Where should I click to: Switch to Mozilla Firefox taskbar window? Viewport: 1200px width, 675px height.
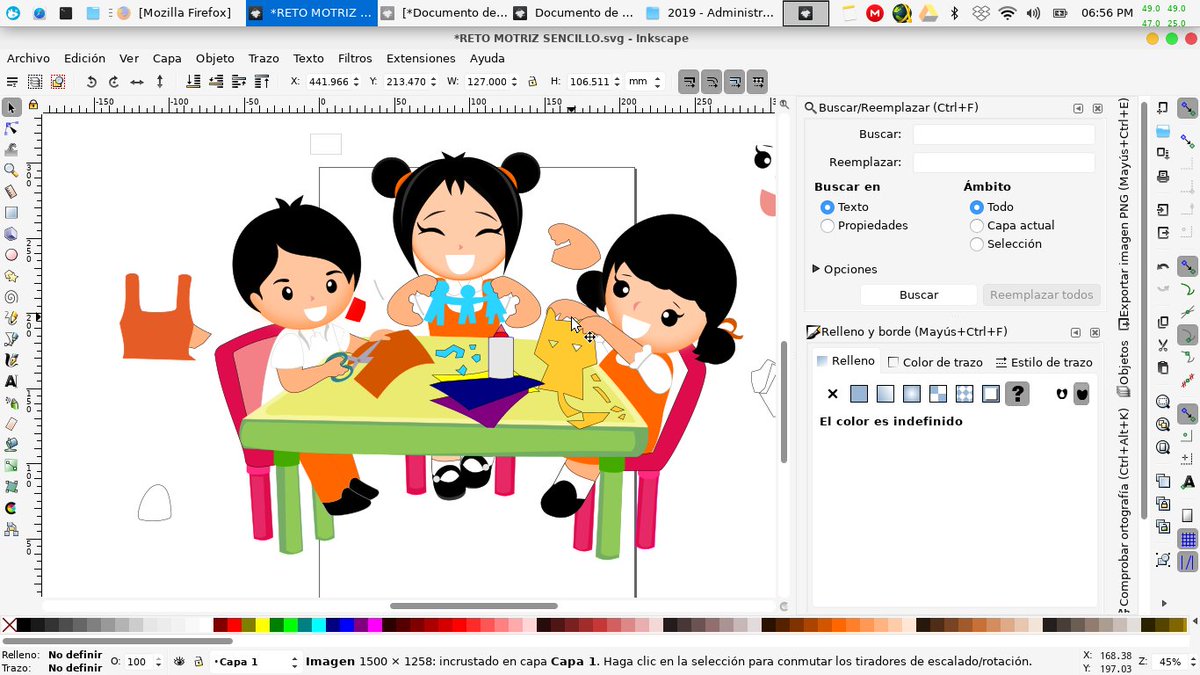175,13
